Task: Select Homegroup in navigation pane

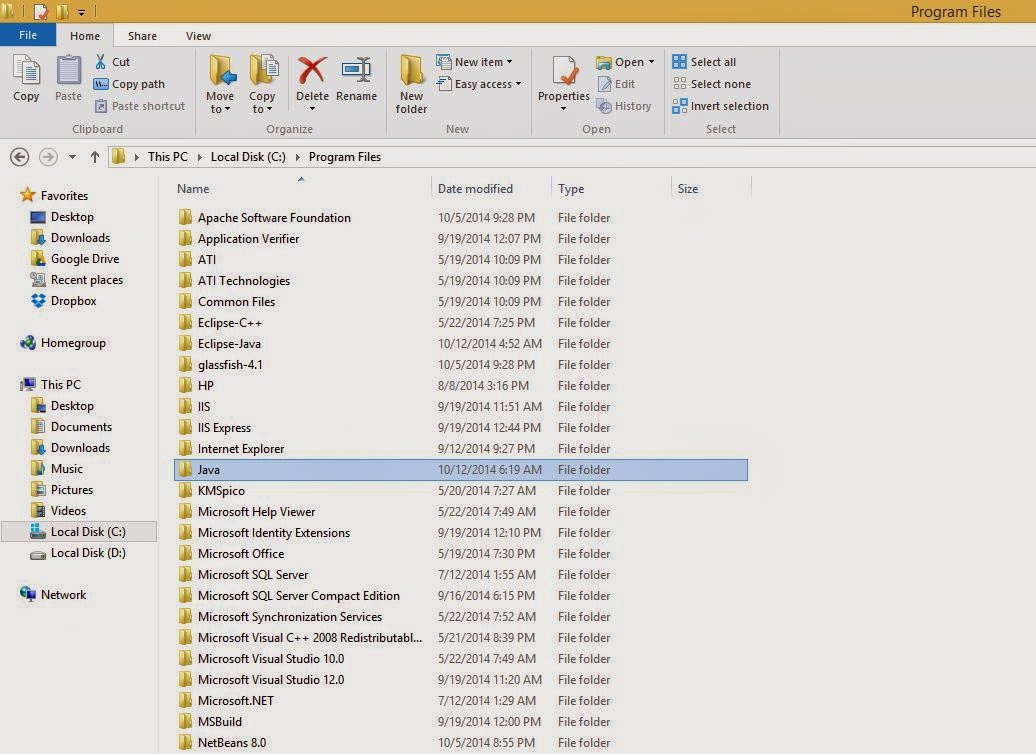Action: pyautogui.click(x=63, y=342)
